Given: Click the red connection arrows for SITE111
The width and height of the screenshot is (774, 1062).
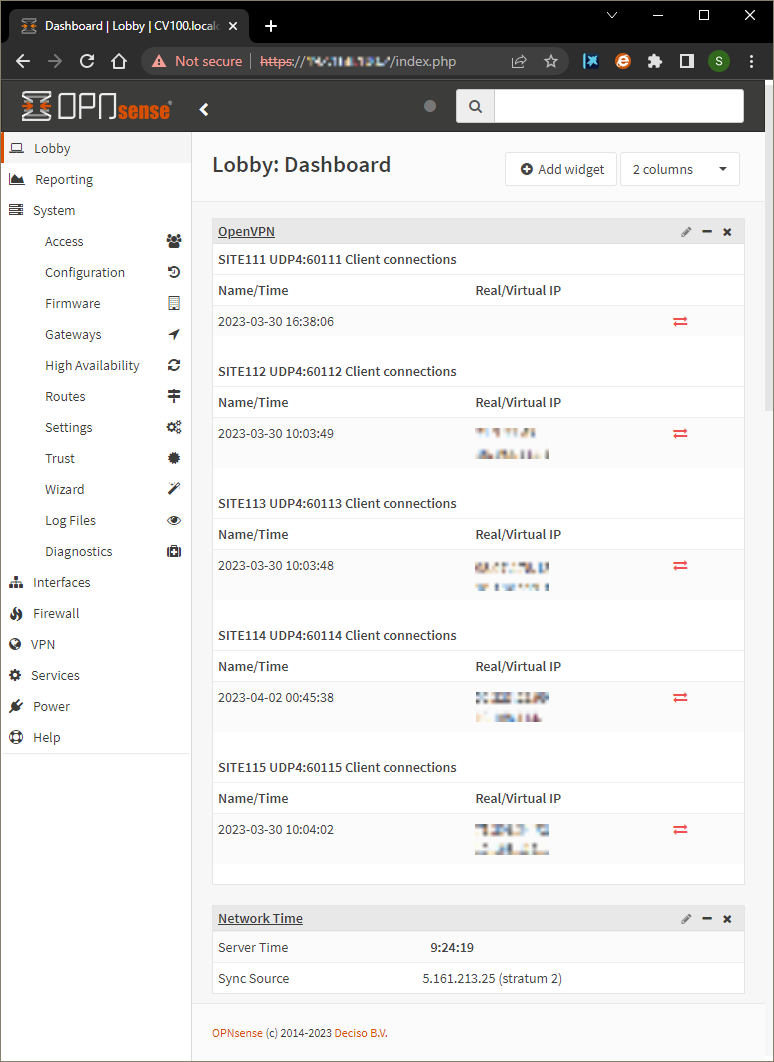Looking at the screenshot, I should (x=680, y=321).
